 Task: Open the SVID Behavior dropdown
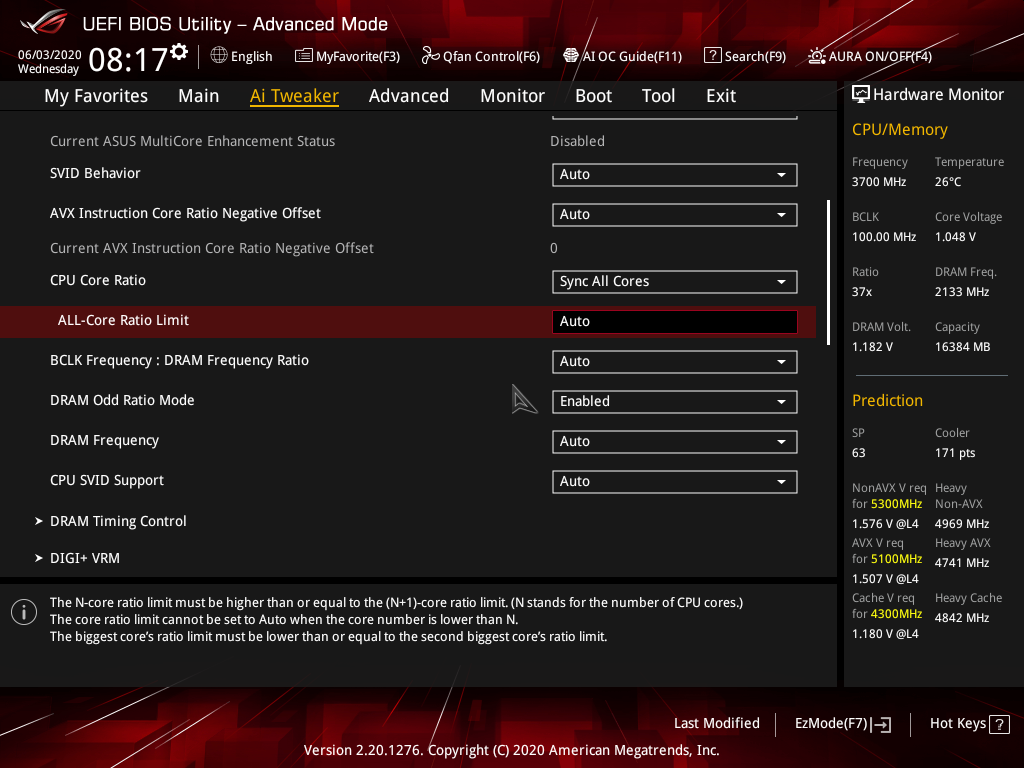pyautogui.click(x=674, y=174)
